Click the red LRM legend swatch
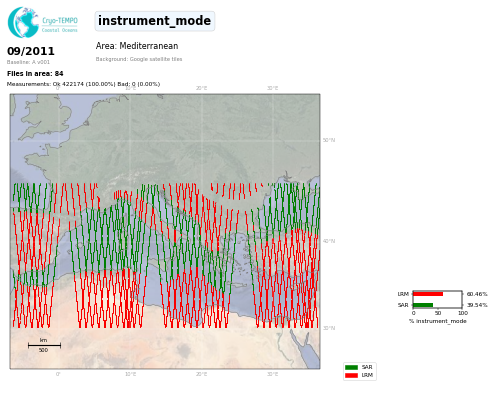 pyautogui.click(x=351, y=375)
